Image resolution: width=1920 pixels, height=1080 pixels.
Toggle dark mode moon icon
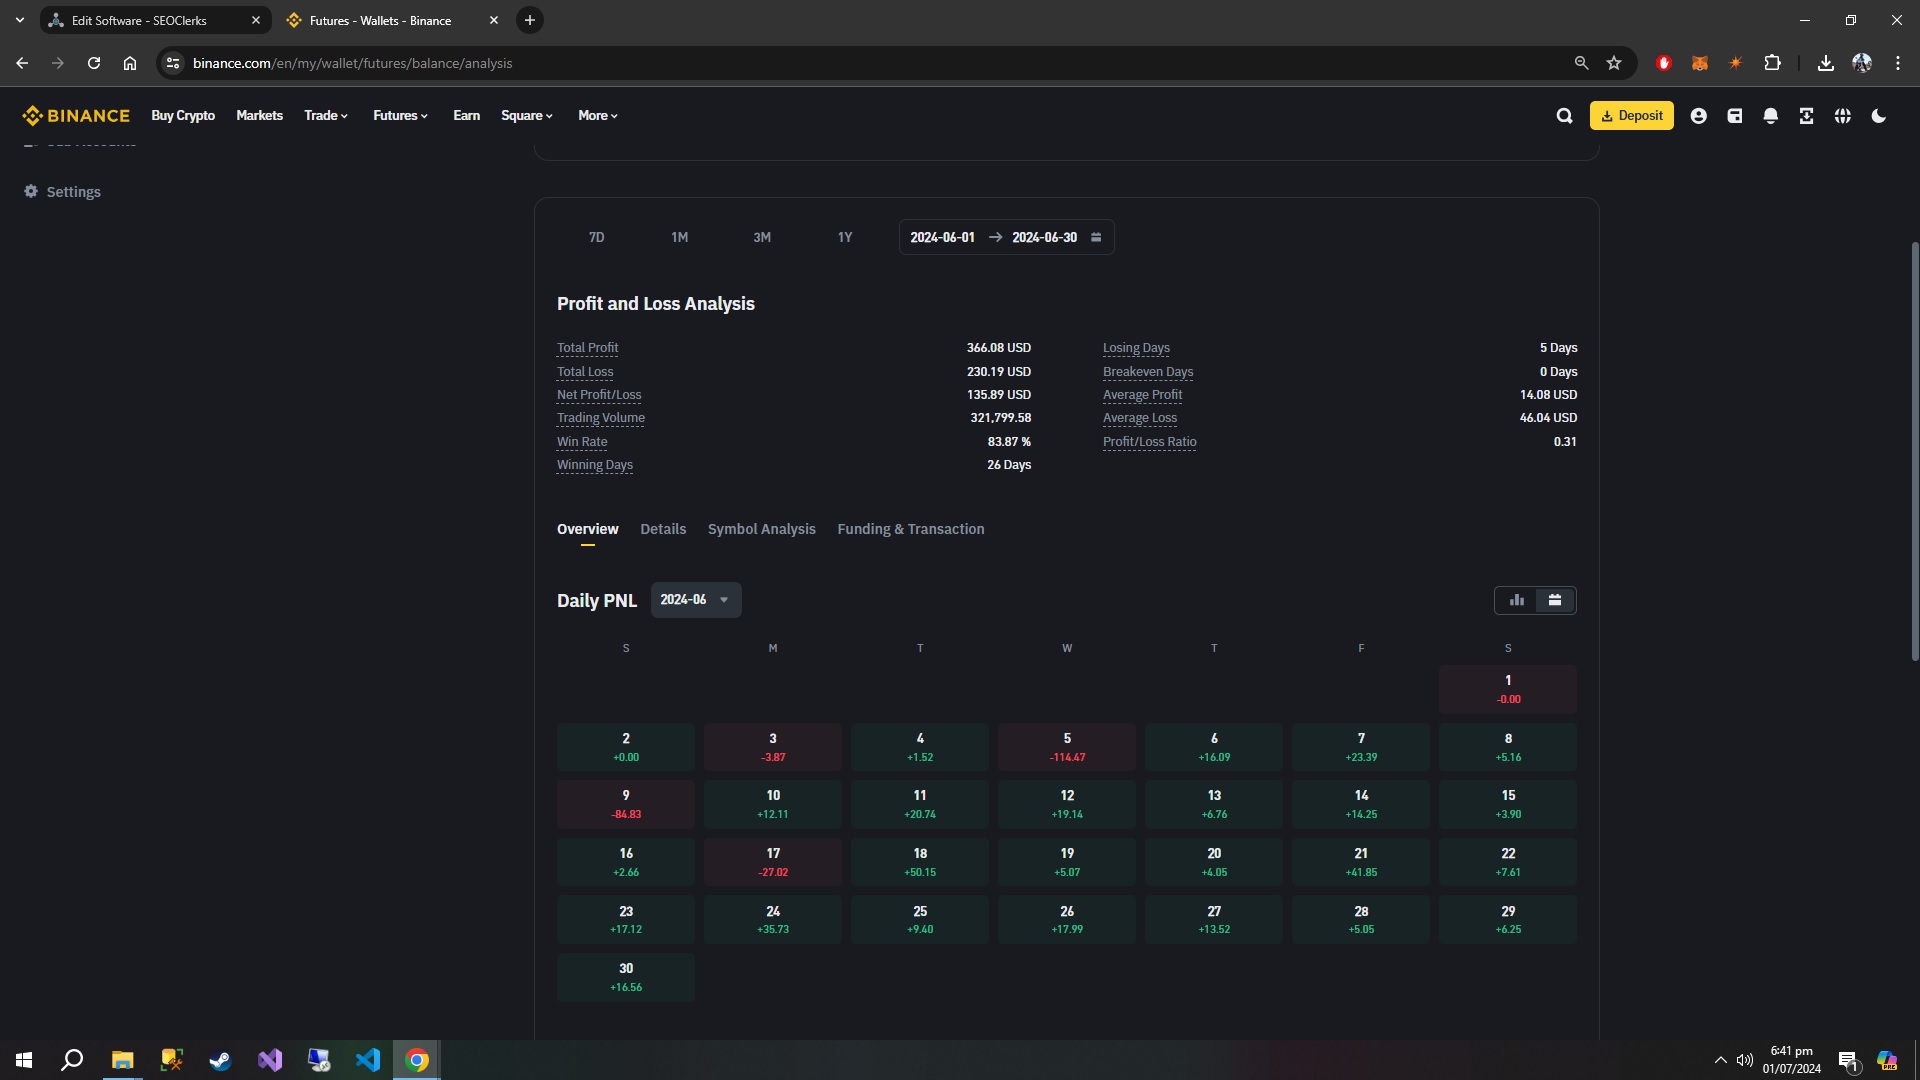tap(1879, 116)
